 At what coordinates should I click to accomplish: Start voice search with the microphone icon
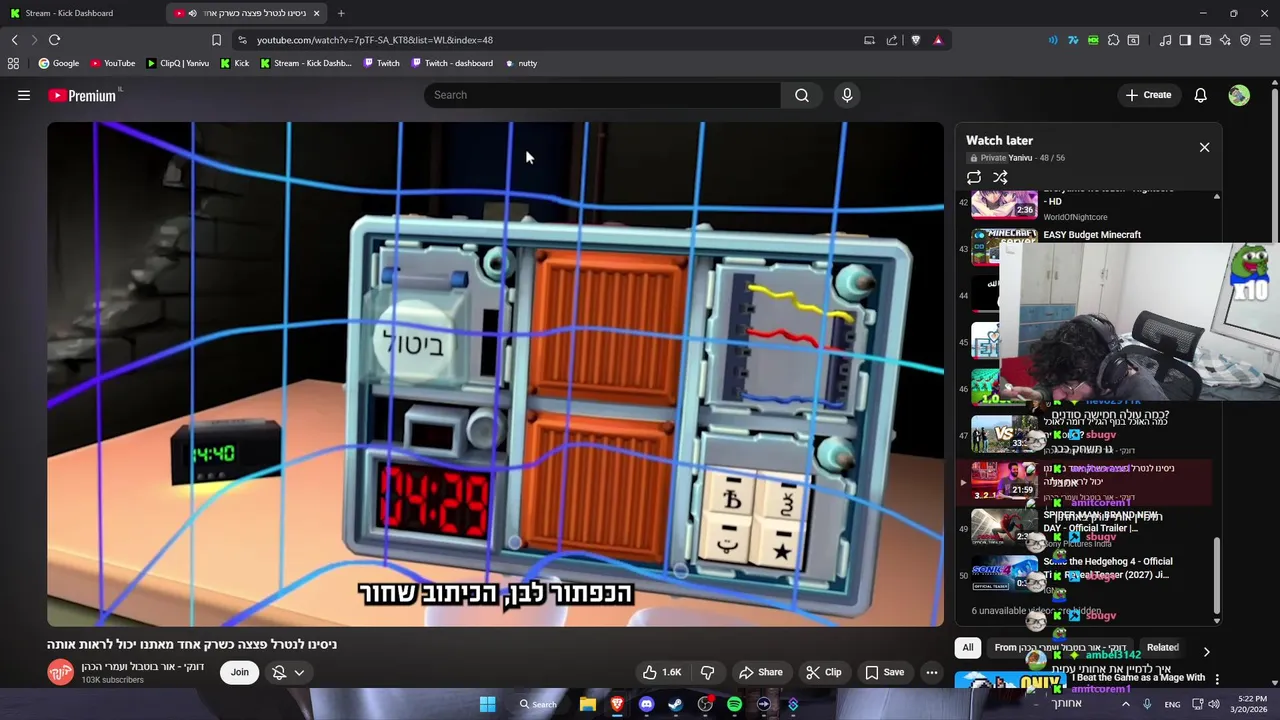coord(847,95)
